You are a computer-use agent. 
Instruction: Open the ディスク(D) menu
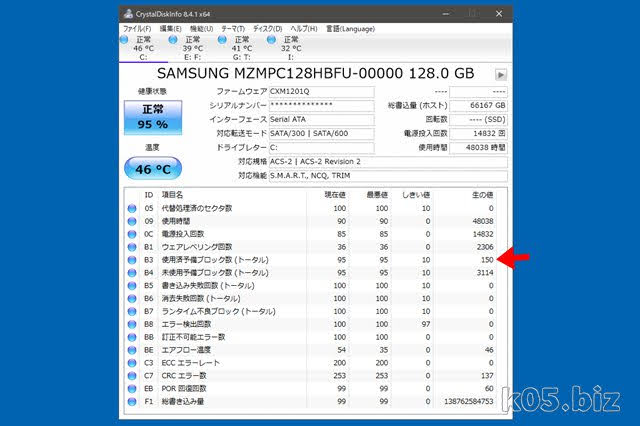point(268,29)
